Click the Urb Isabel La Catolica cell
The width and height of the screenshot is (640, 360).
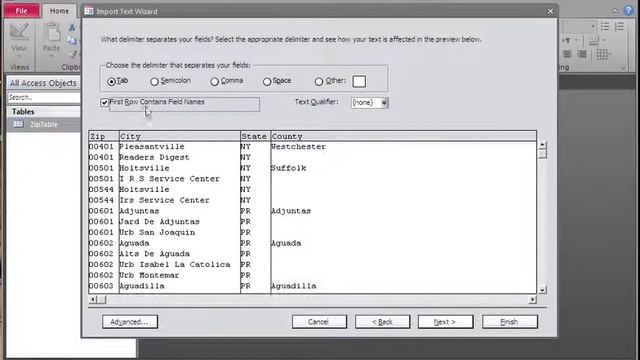tap(175, 264)
